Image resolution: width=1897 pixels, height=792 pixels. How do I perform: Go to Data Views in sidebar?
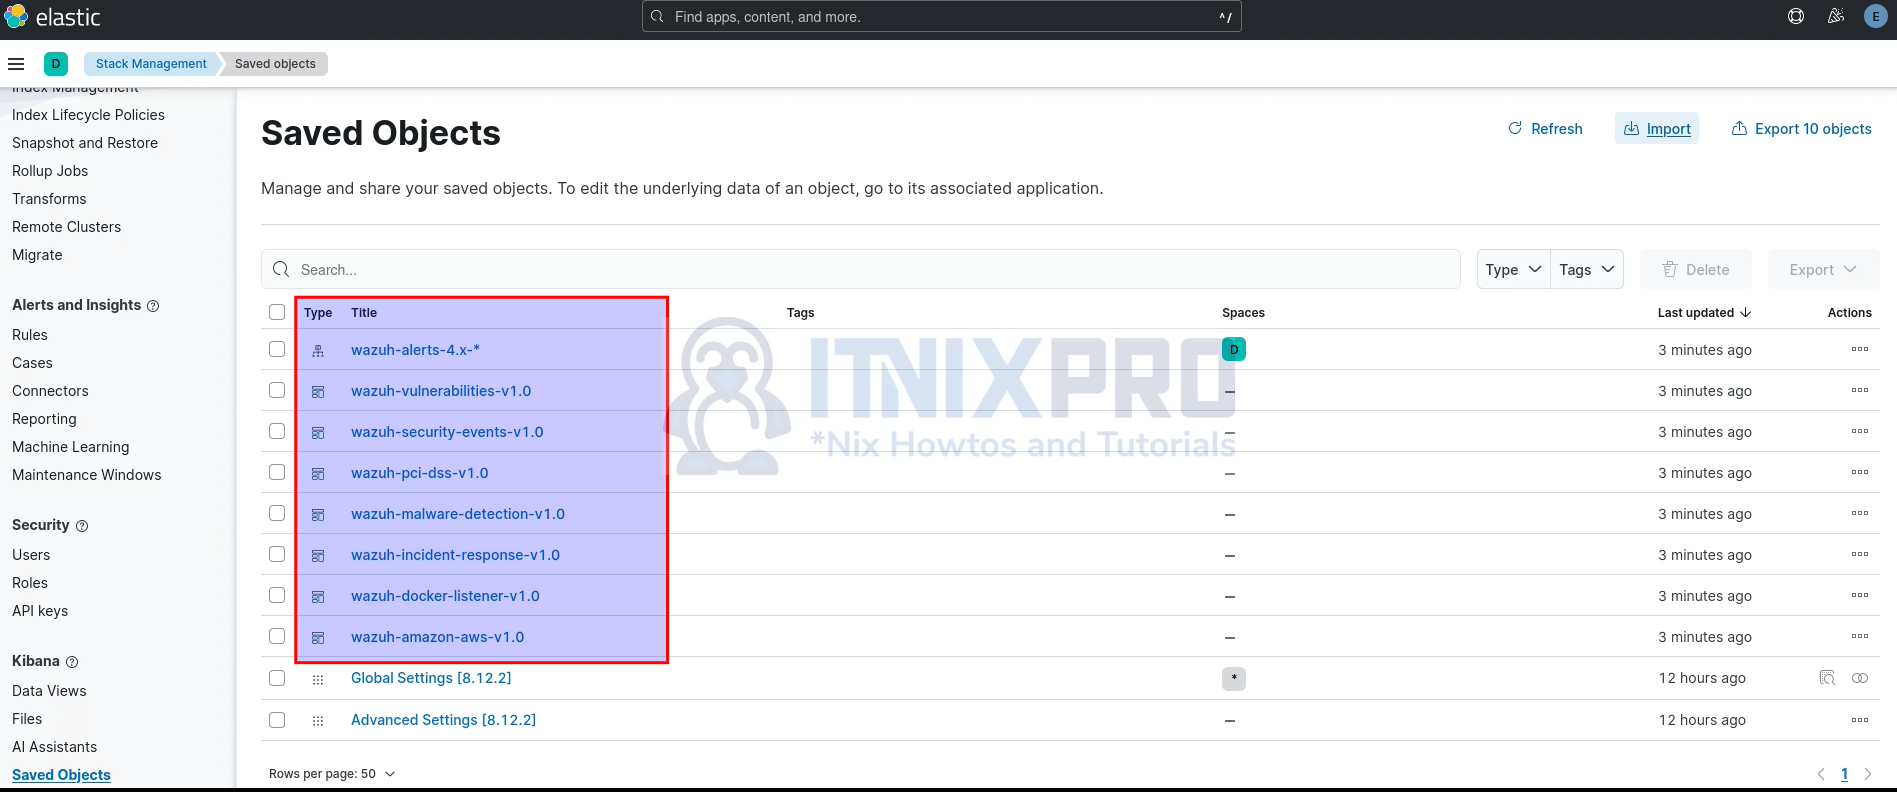click(49, 691)
